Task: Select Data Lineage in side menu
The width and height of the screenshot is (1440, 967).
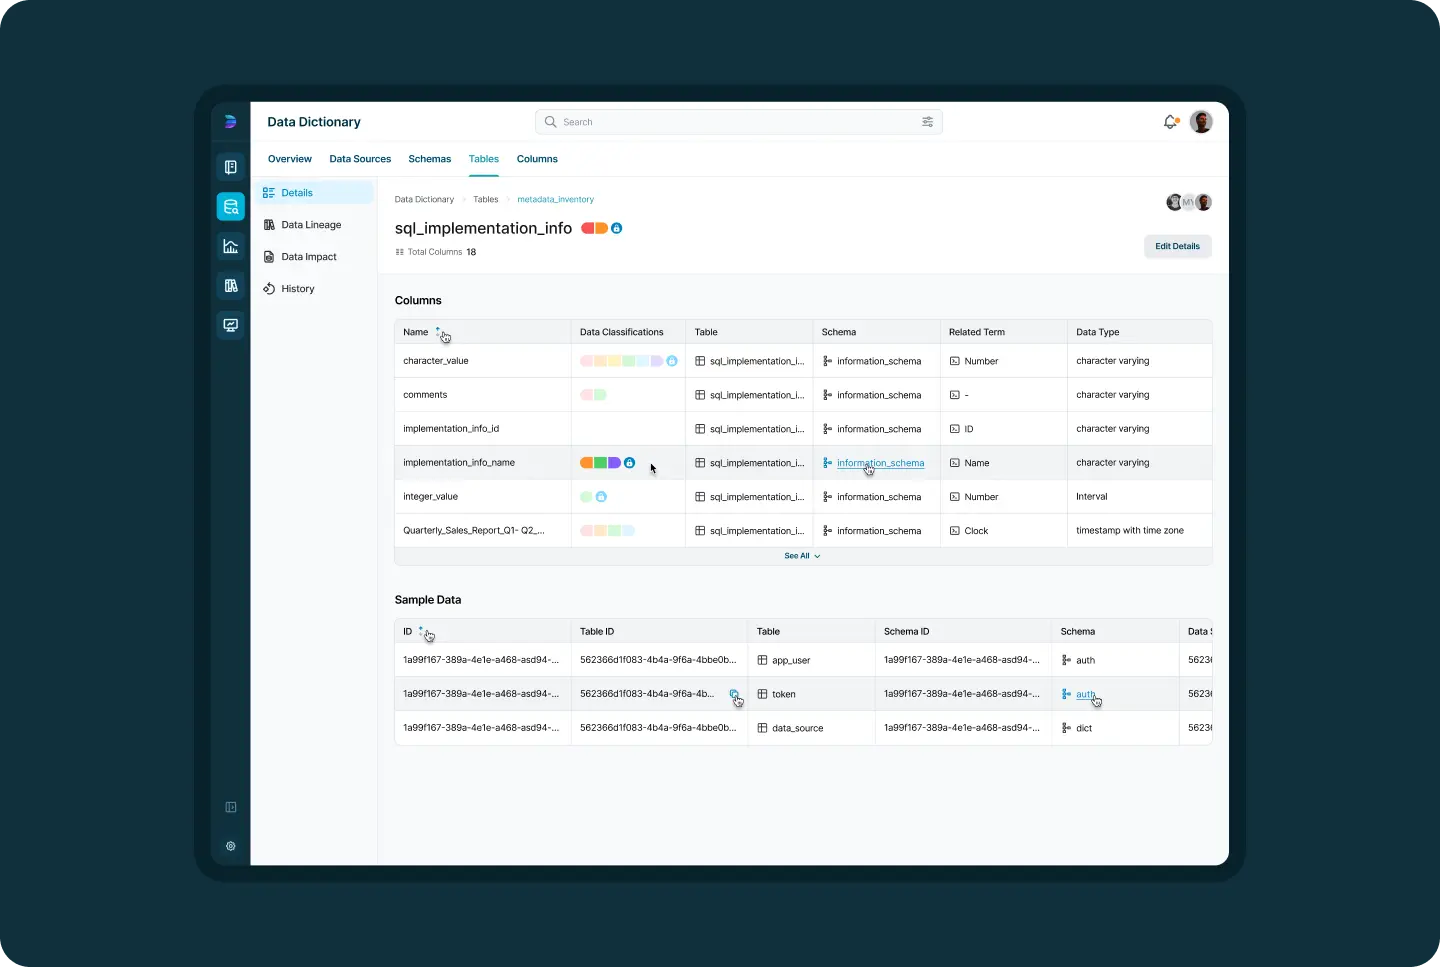Action: coord(311,225)
